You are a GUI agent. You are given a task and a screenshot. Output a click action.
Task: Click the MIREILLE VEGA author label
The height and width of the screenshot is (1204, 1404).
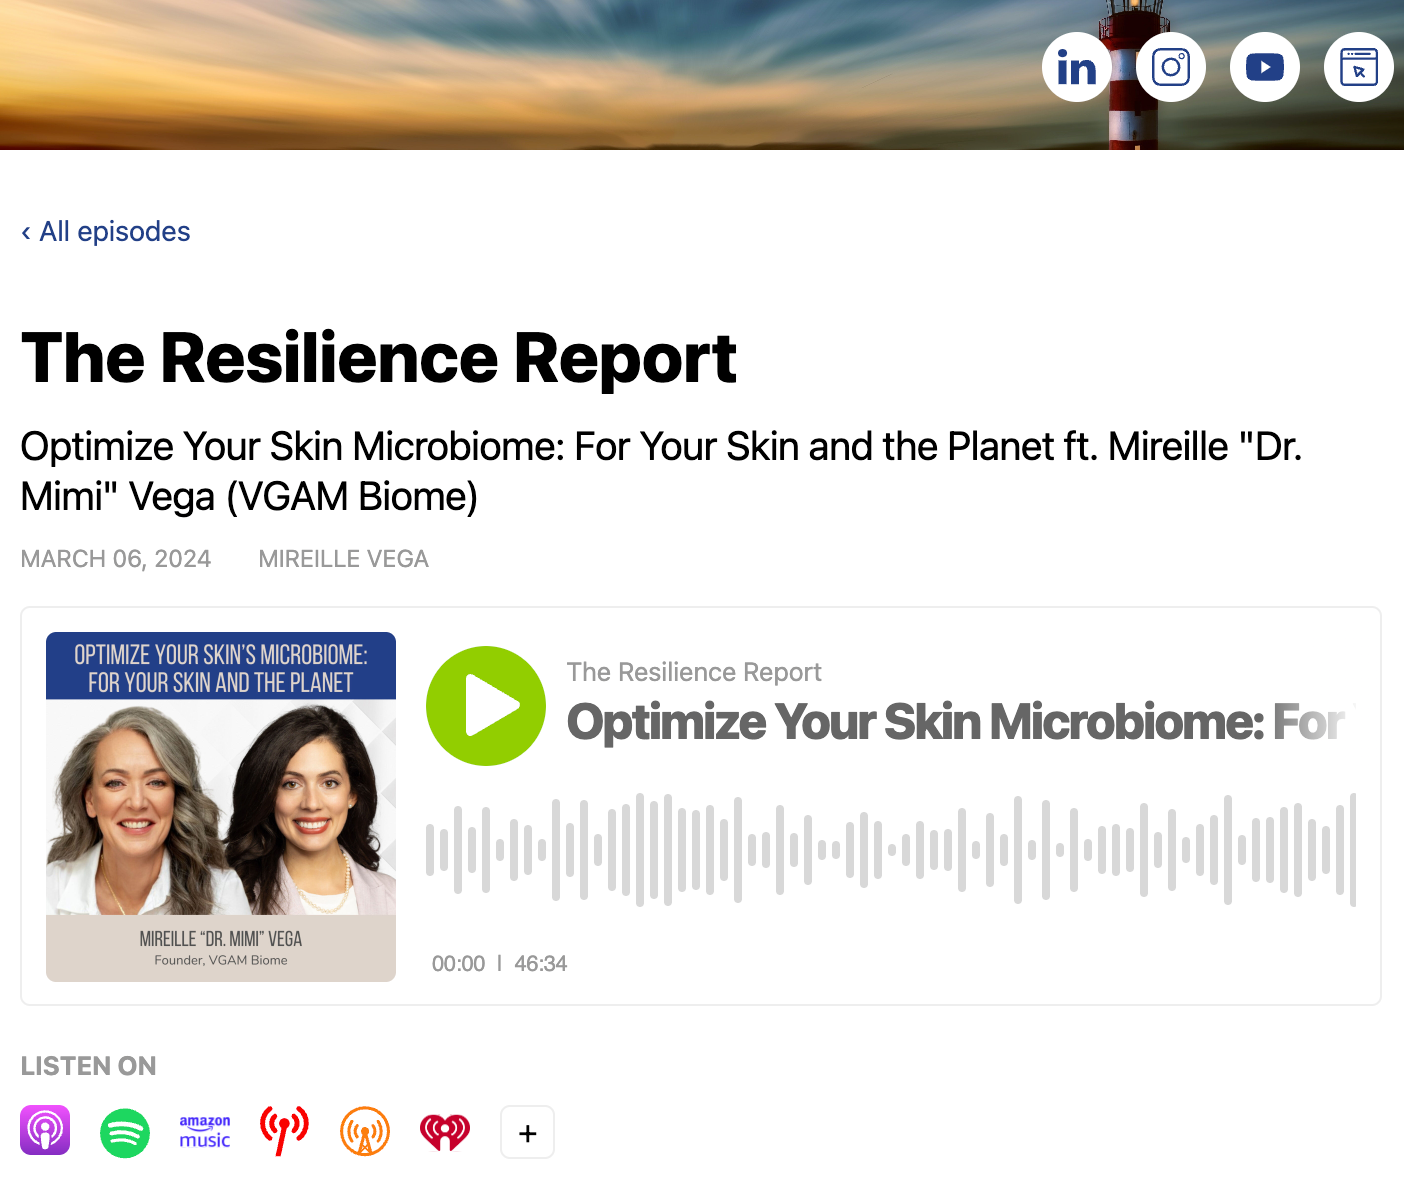343,559
